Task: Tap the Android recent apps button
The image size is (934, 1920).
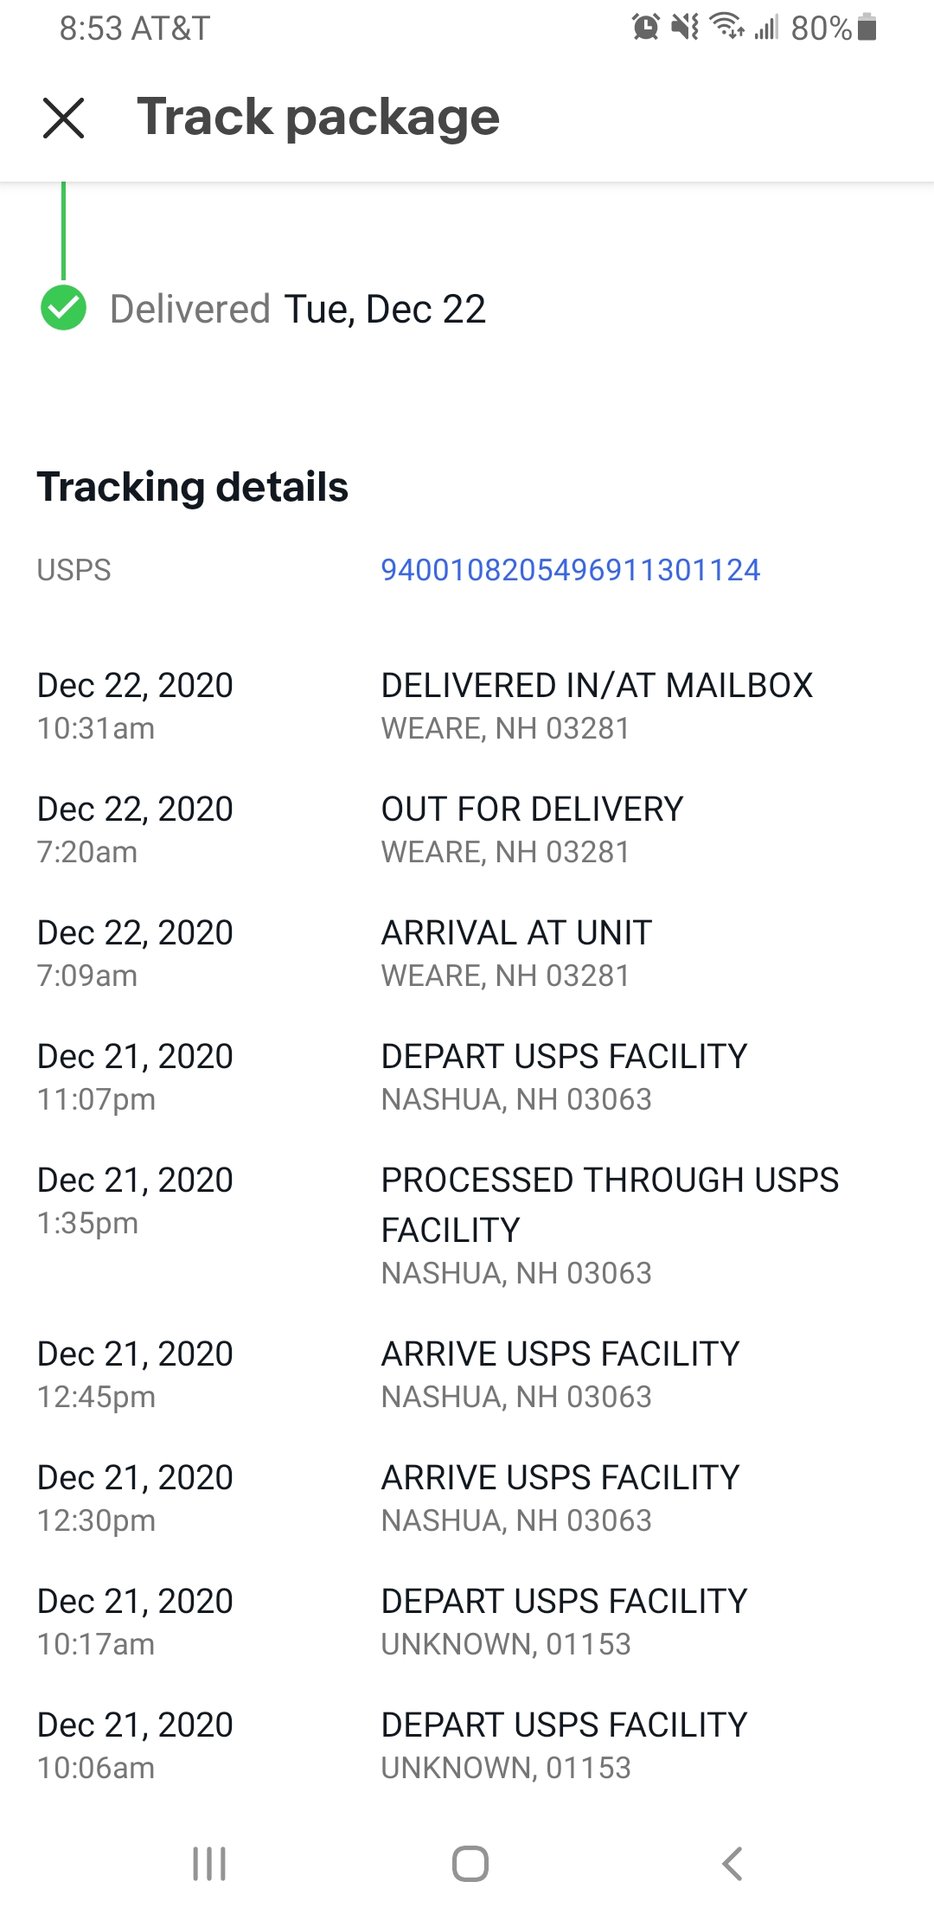Action: [x=209, y=1863]
